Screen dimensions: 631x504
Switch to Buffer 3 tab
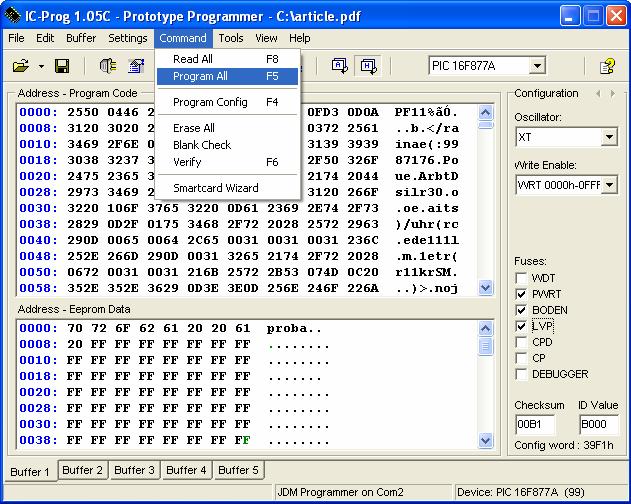[134, 470]
